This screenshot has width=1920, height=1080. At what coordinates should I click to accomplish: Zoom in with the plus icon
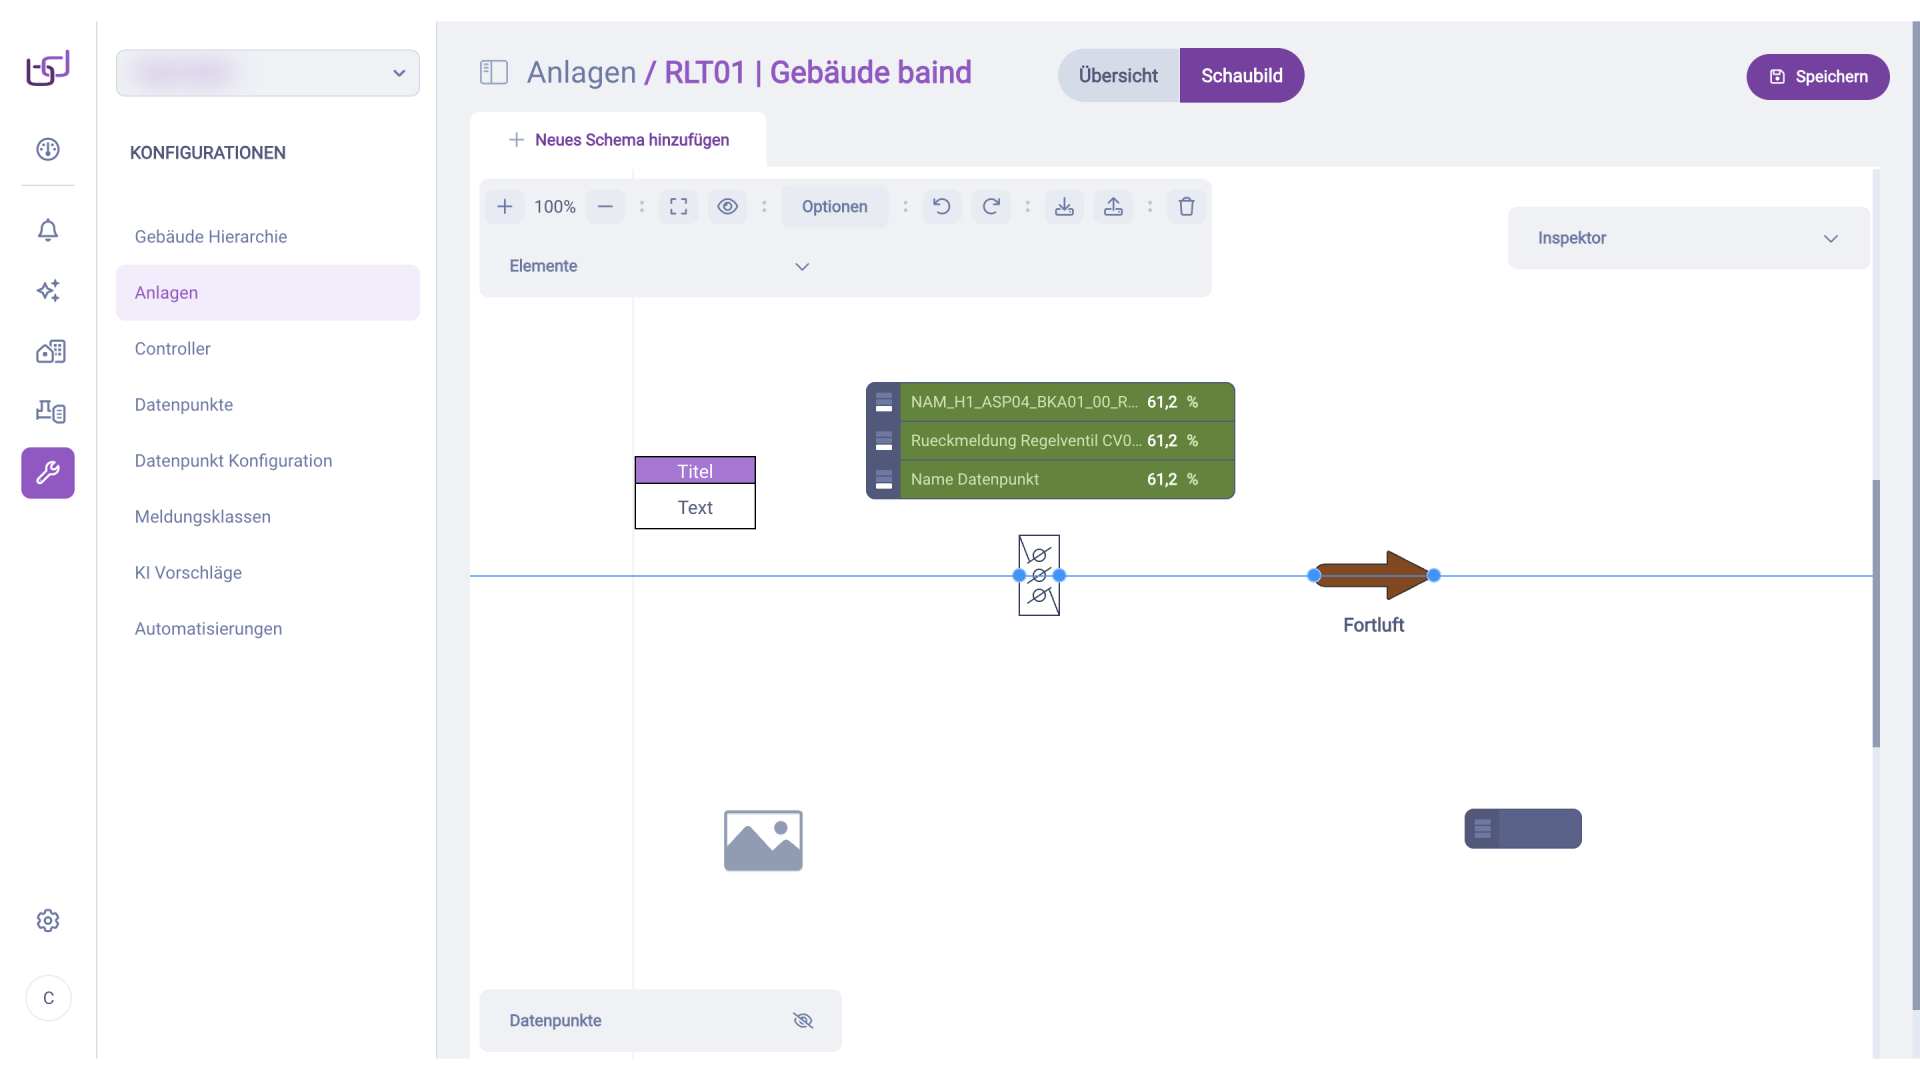click(505, 206)
